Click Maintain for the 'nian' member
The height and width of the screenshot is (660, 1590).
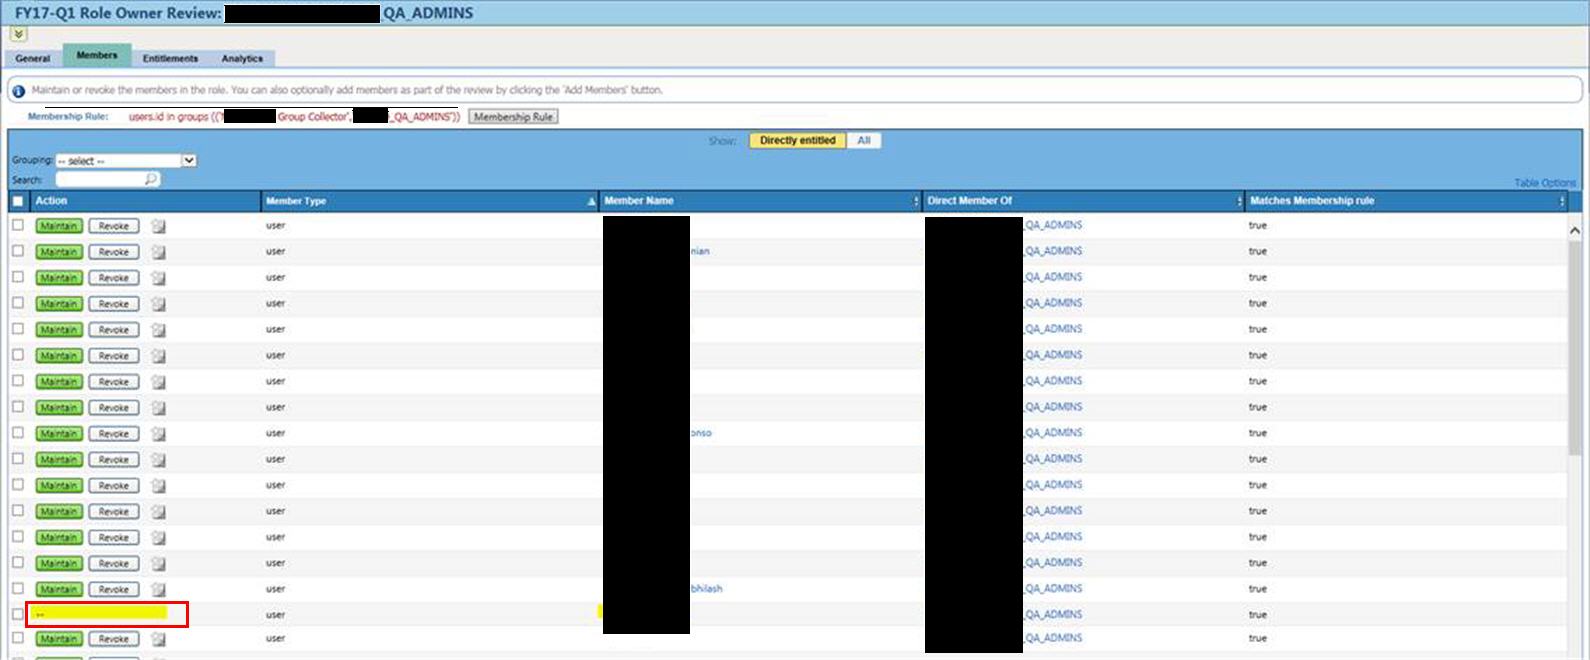coord(59,252)
